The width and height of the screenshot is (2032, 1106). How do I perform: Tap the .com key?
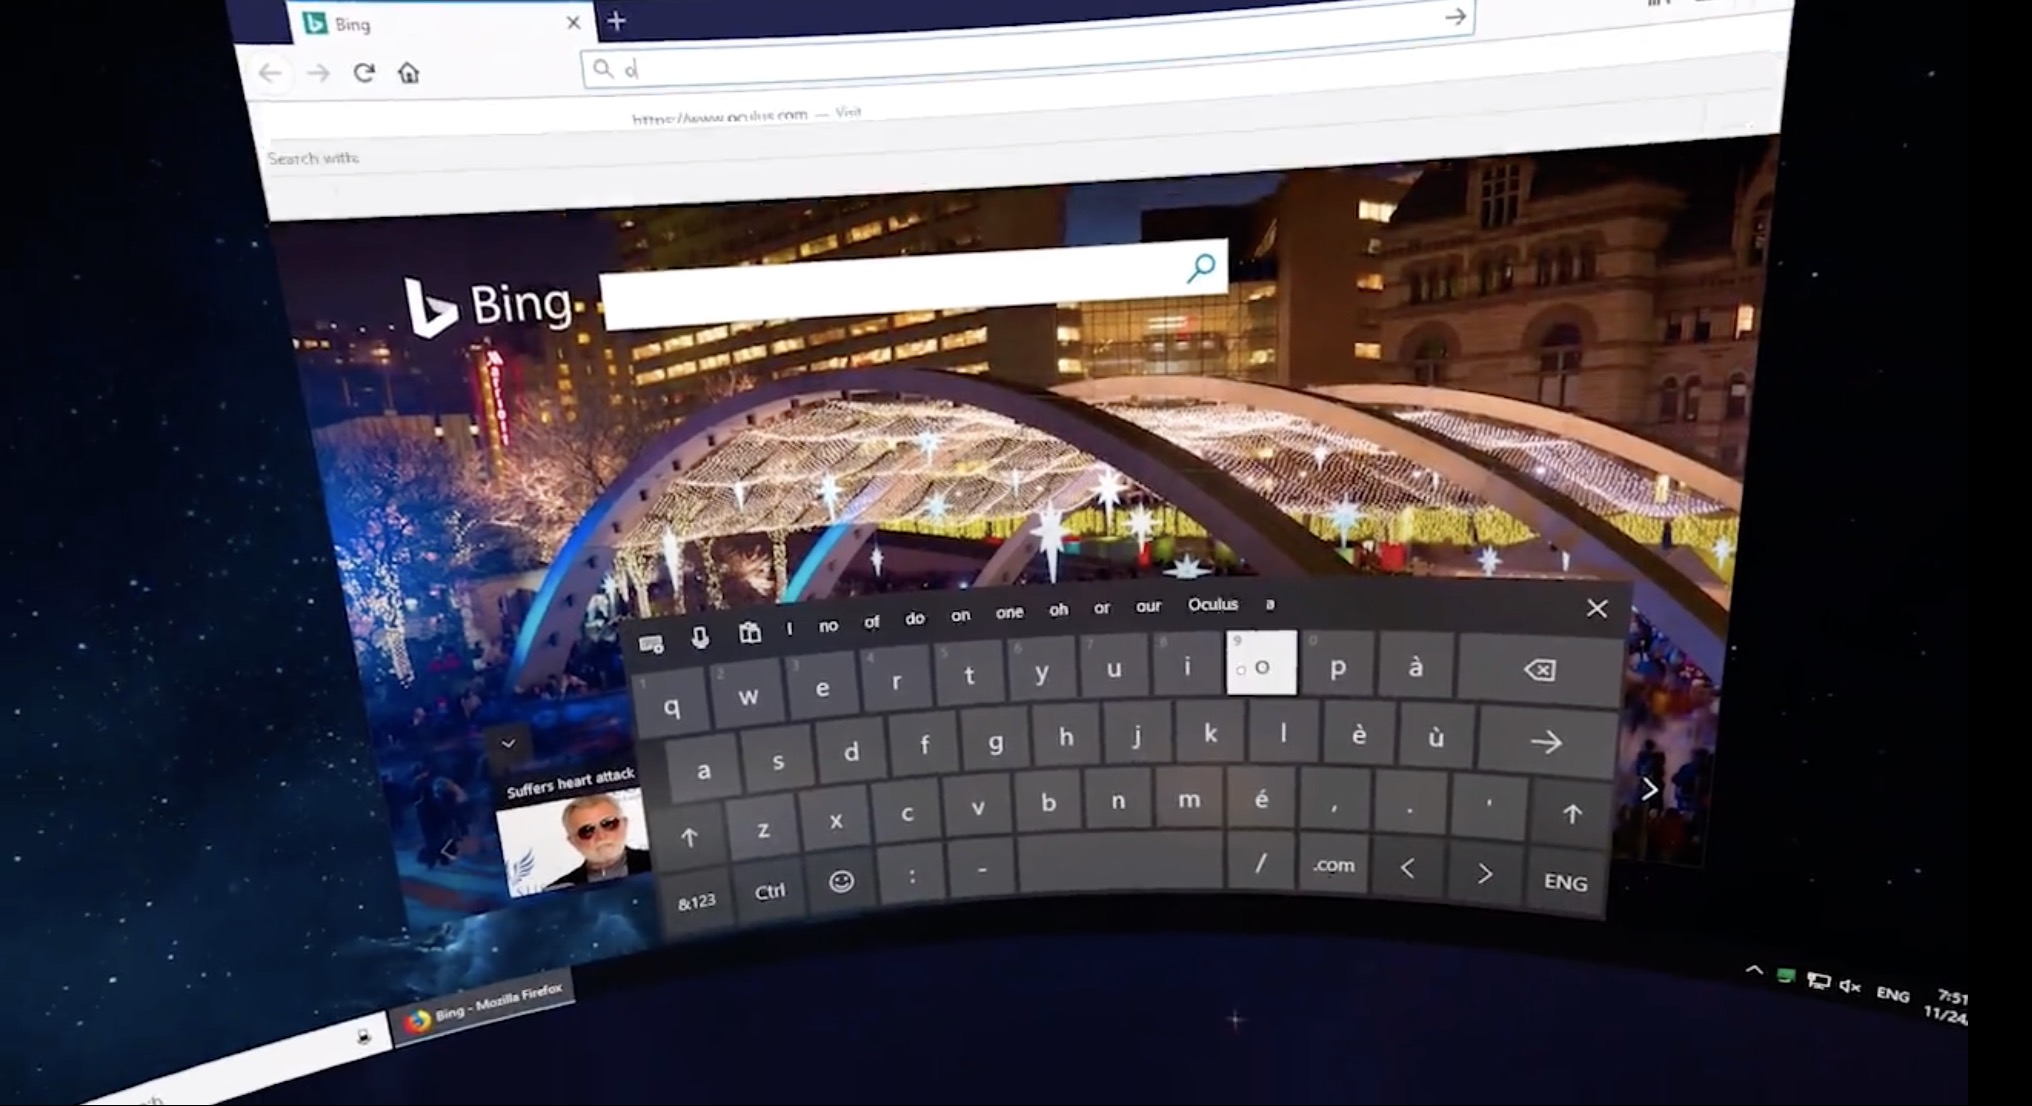[x=1333, y=865]
